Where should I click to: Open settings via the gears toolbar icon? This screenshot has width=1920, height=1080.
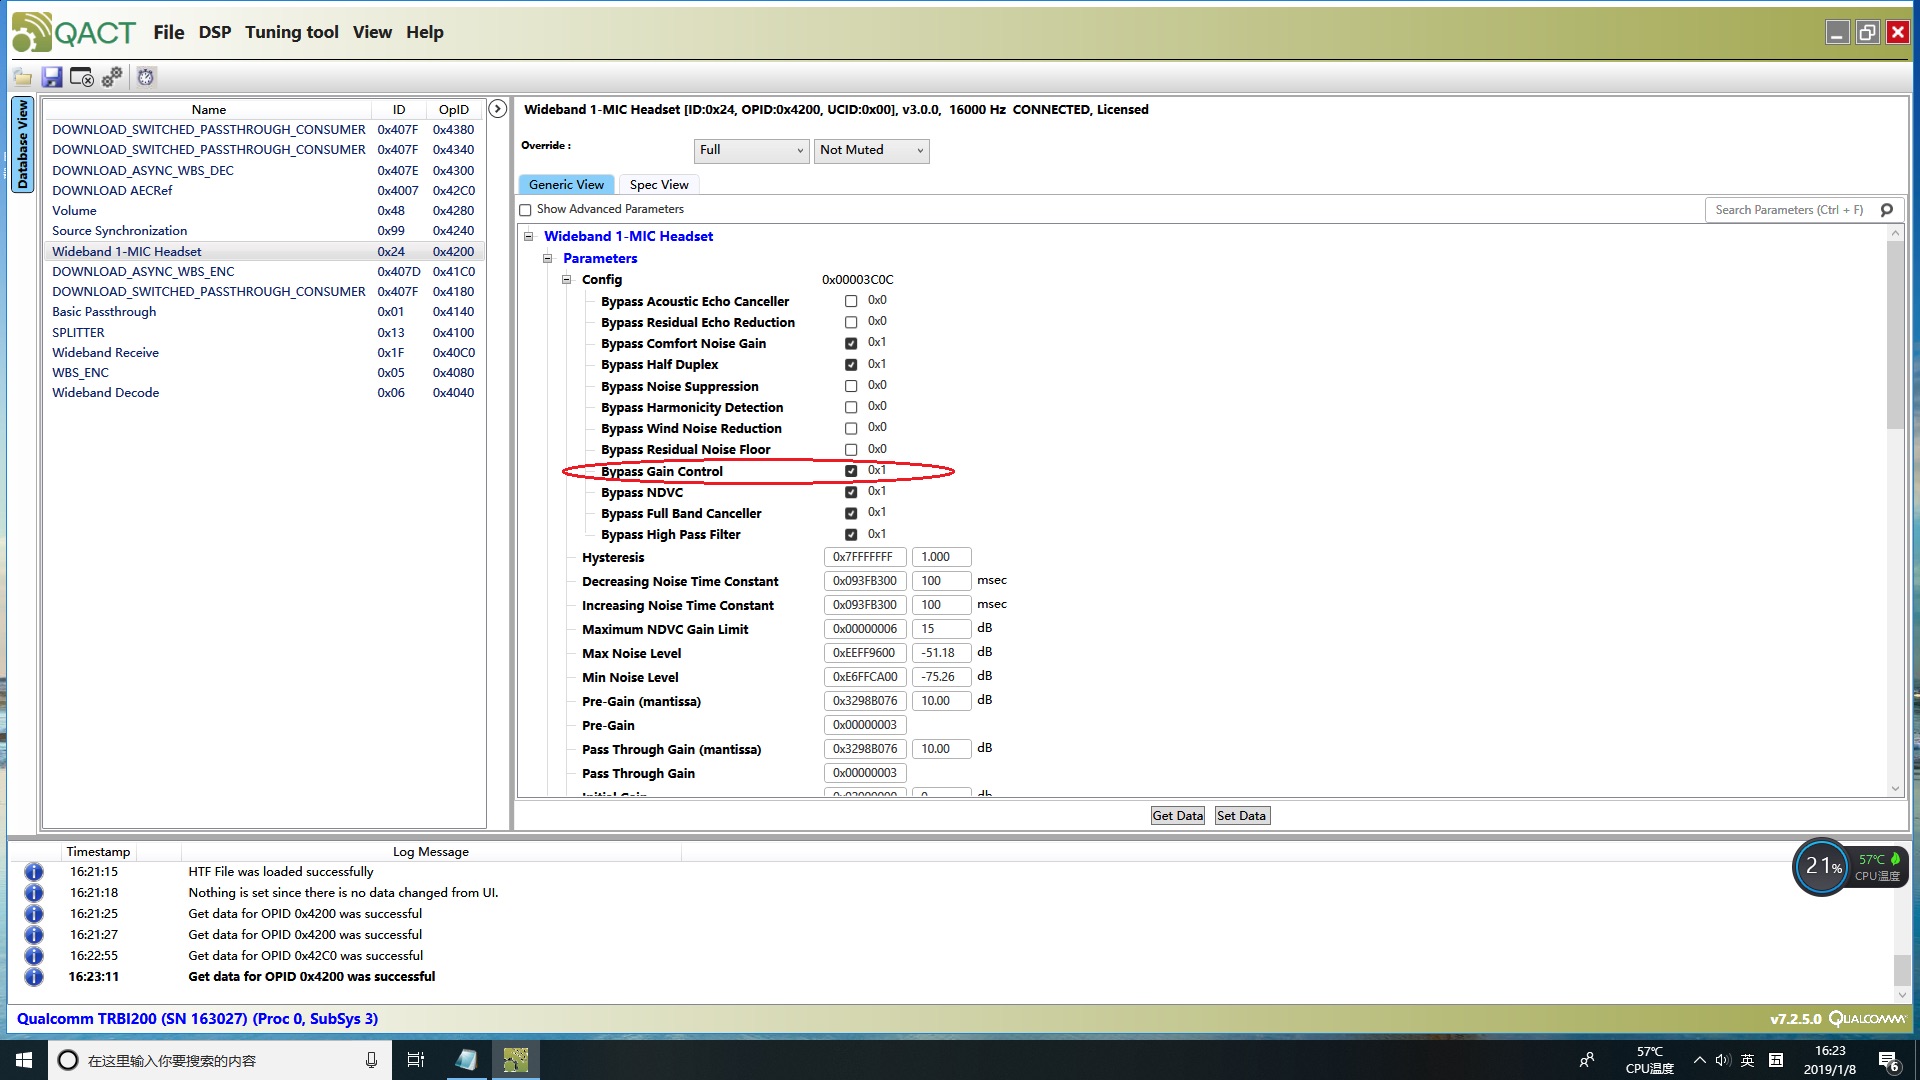(x=112, y=77)
